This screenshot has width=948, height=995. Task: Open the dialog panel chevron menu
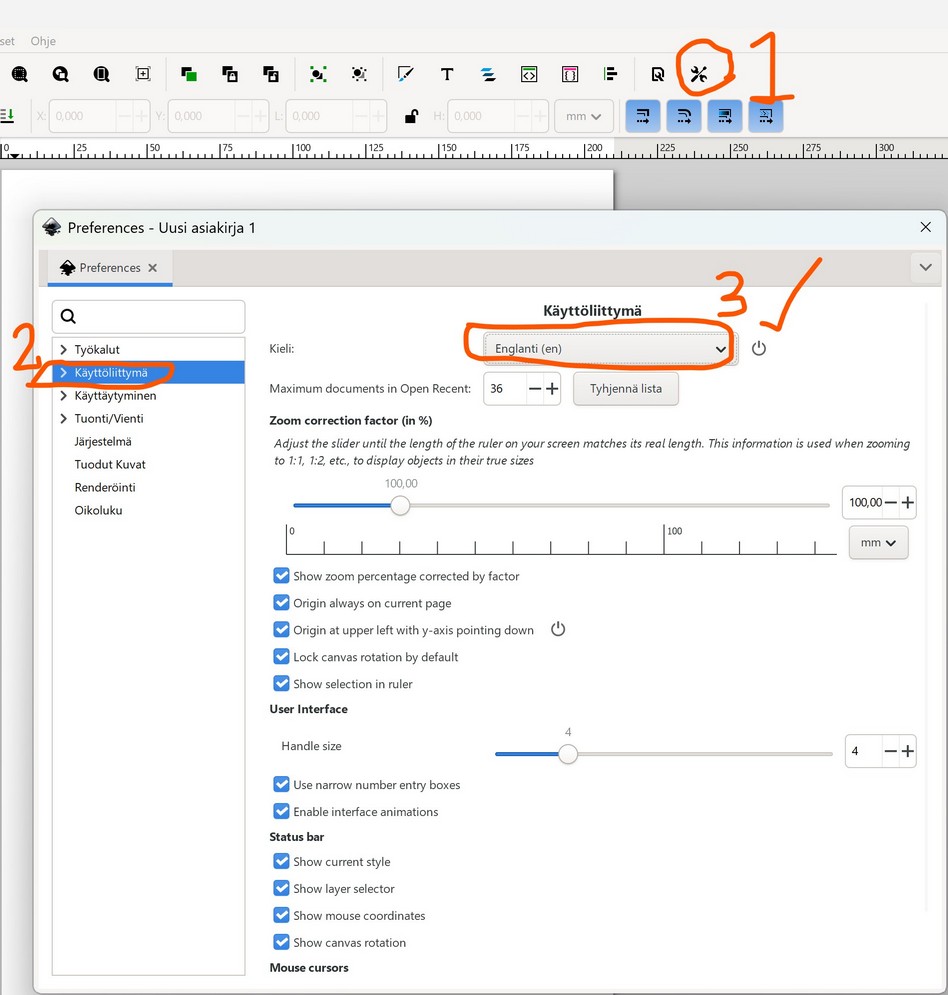(x=926, y=267)
